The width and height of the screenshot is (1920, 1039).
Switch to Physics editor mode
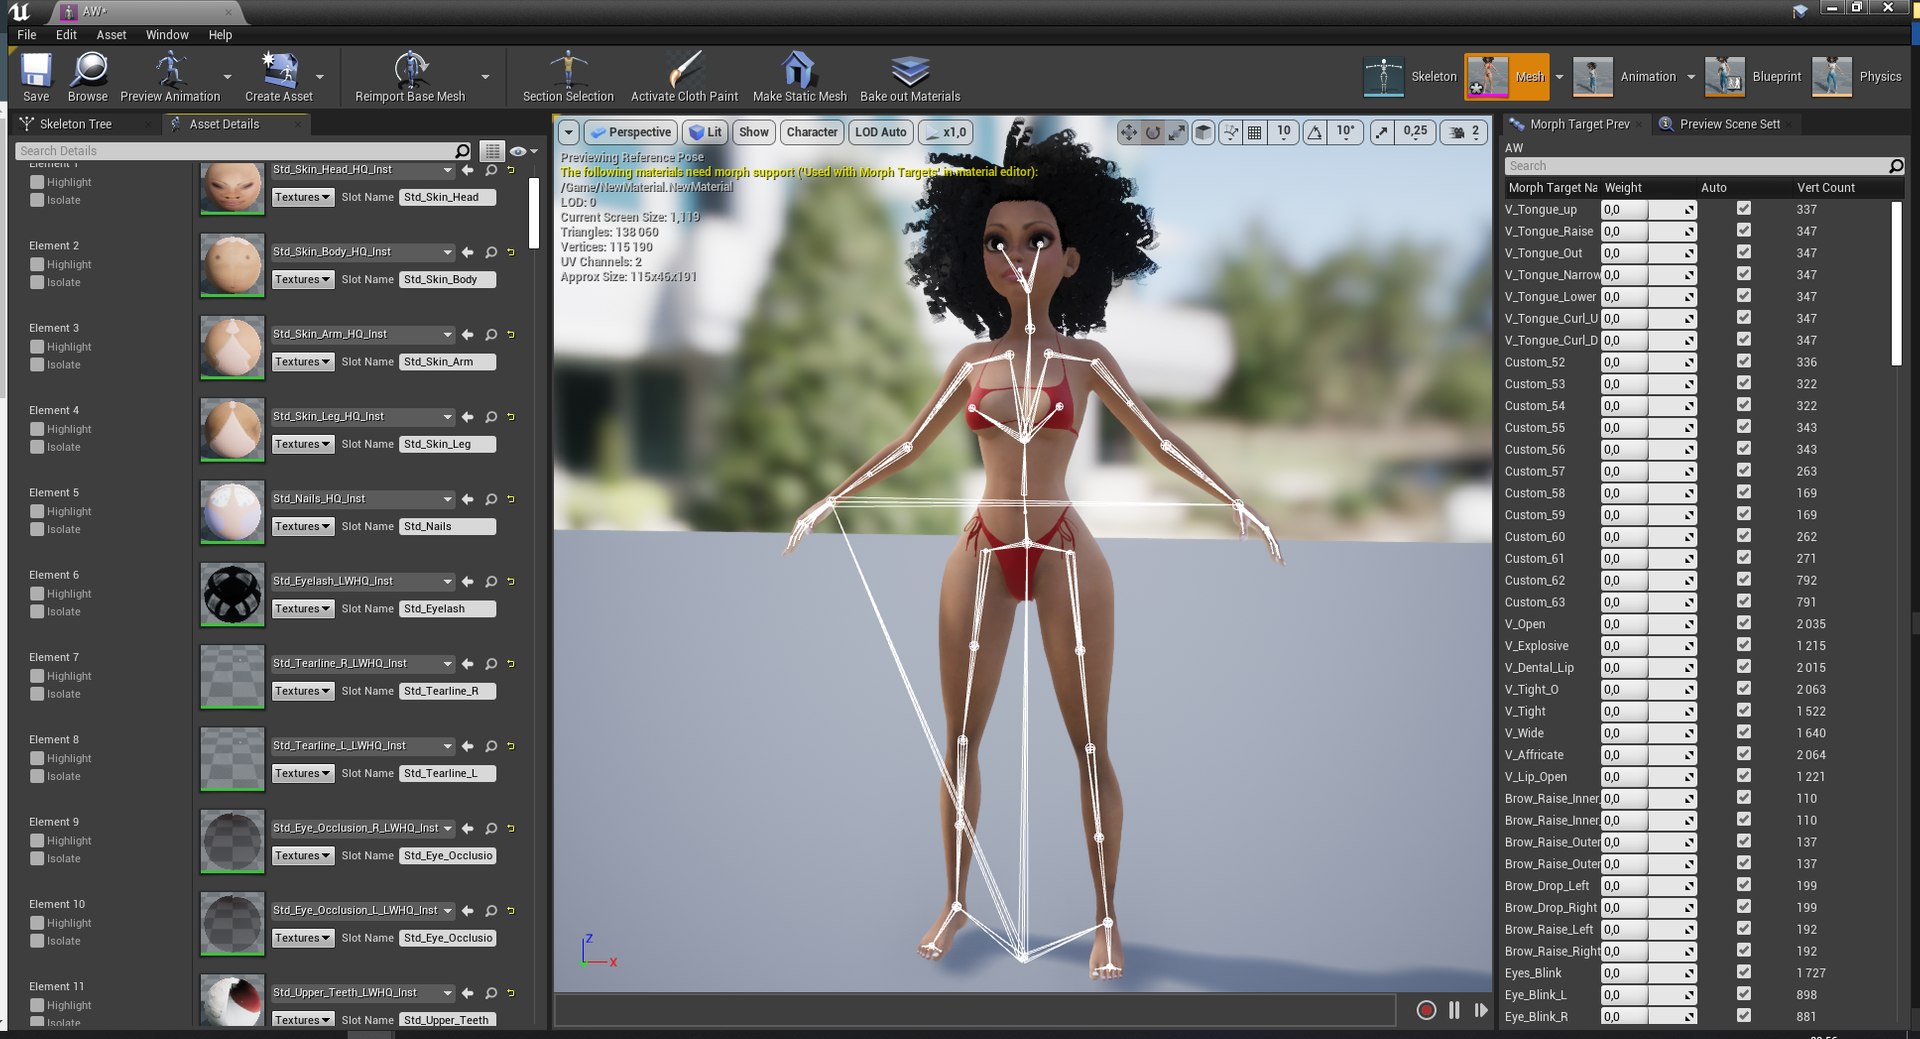pyautogui.click(x=1857, y=76)
